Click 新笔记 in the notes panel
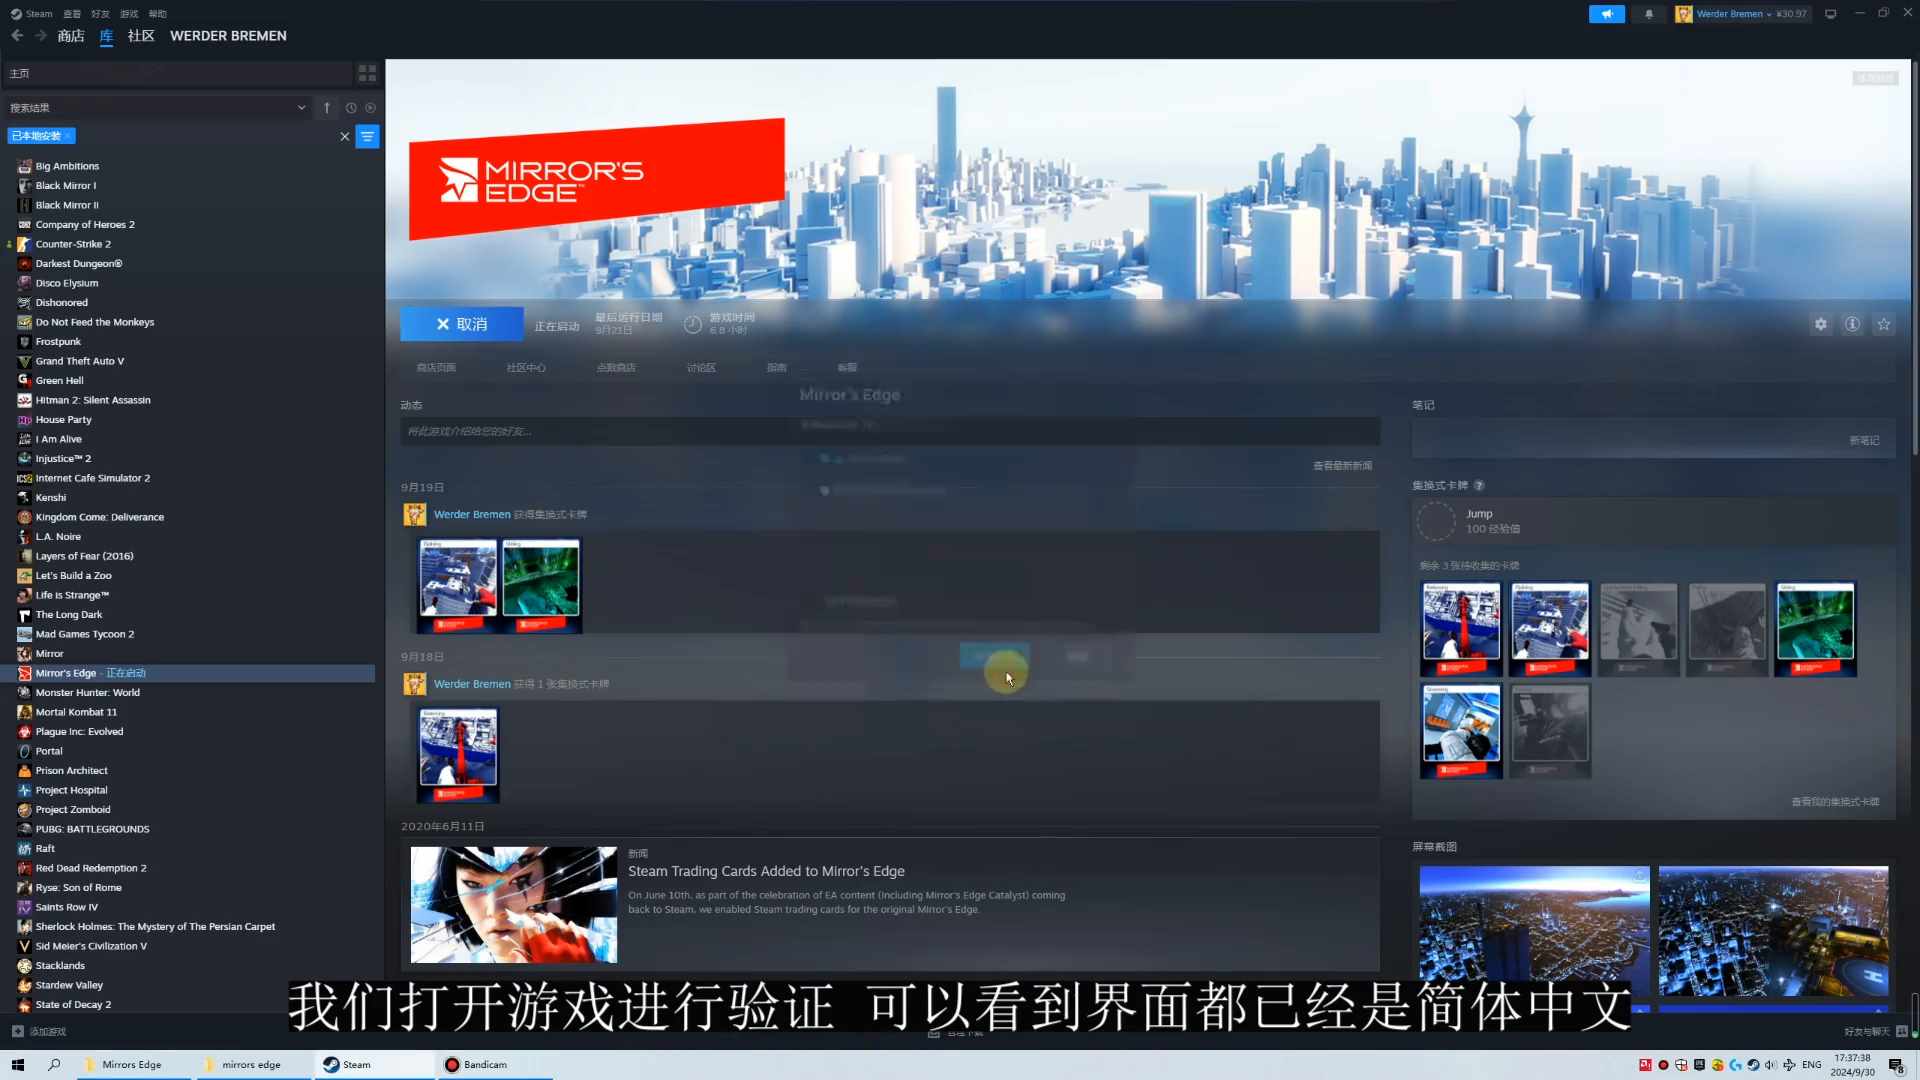Viewport: 1920px width, 1080px height. tap(1864, 441)
